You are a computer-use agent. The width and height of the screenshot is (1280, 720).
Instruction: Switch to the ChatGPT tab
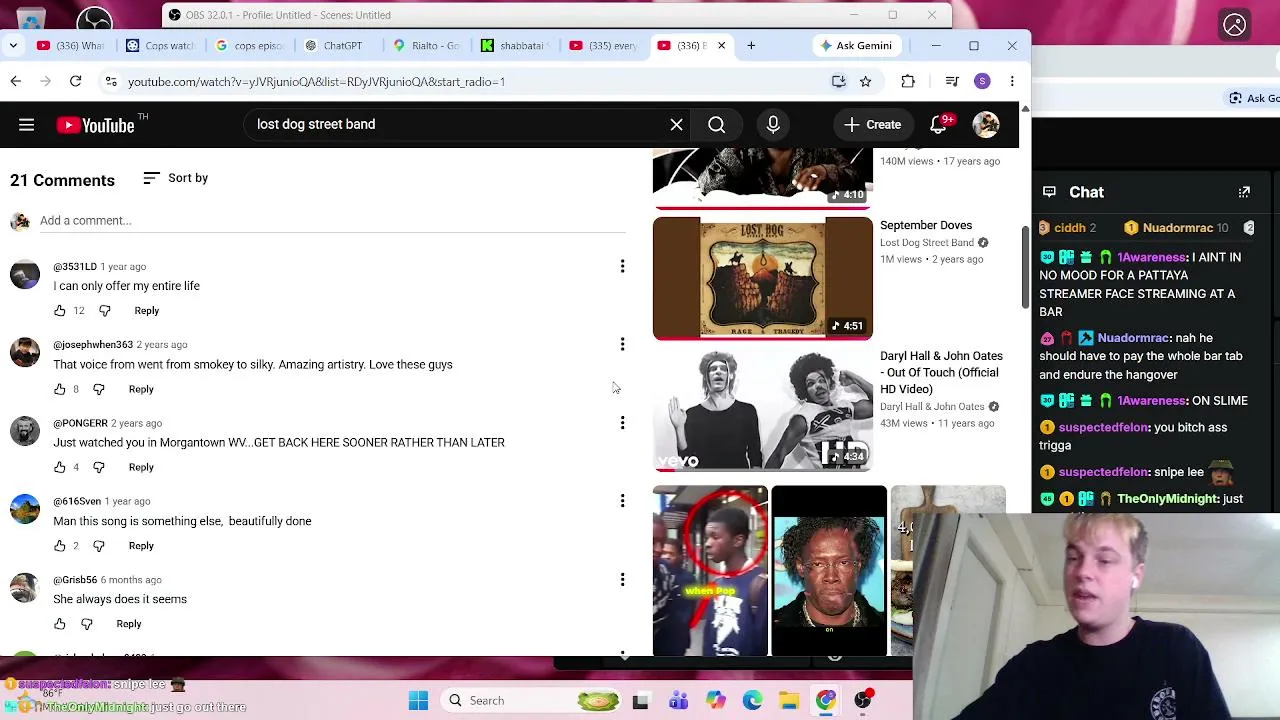(x=340, y=46)
